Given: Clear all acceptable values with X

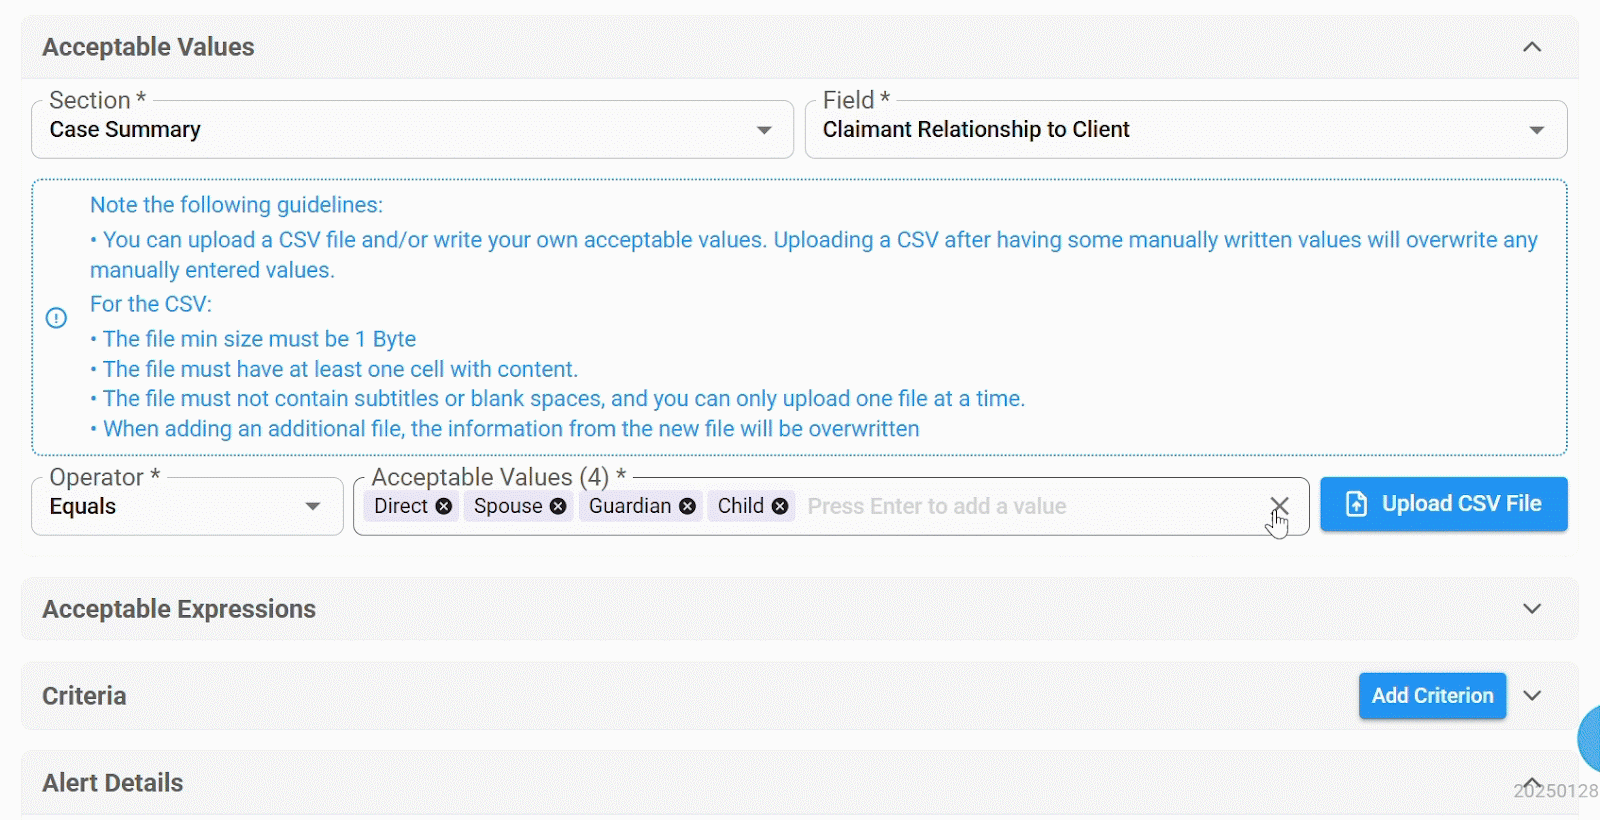Looking at the screenshot, I should [1279, 506].
